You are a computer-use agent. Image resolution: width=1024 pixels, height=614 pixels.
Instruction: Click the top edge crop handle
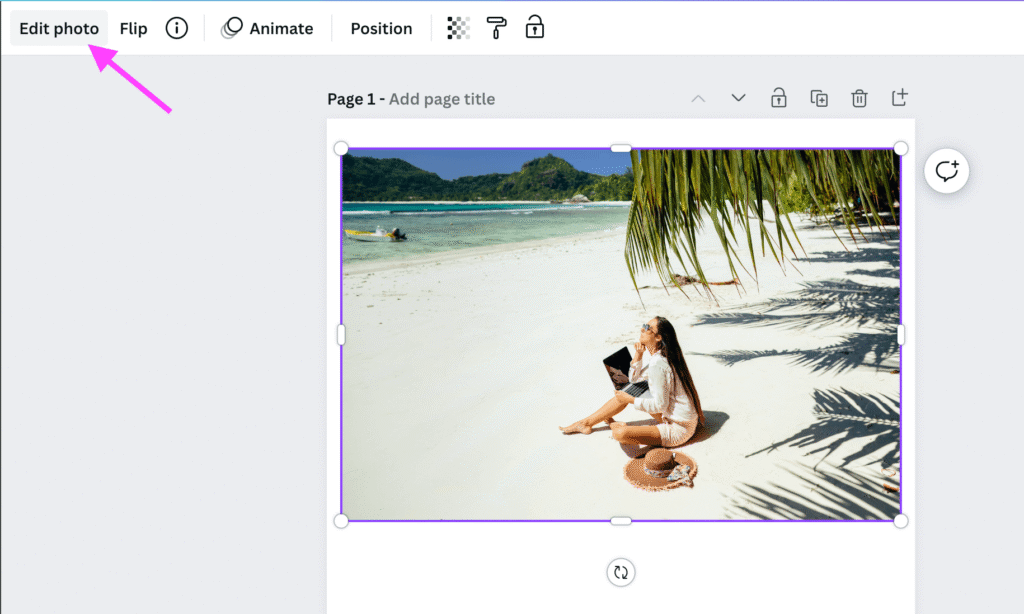620,148
